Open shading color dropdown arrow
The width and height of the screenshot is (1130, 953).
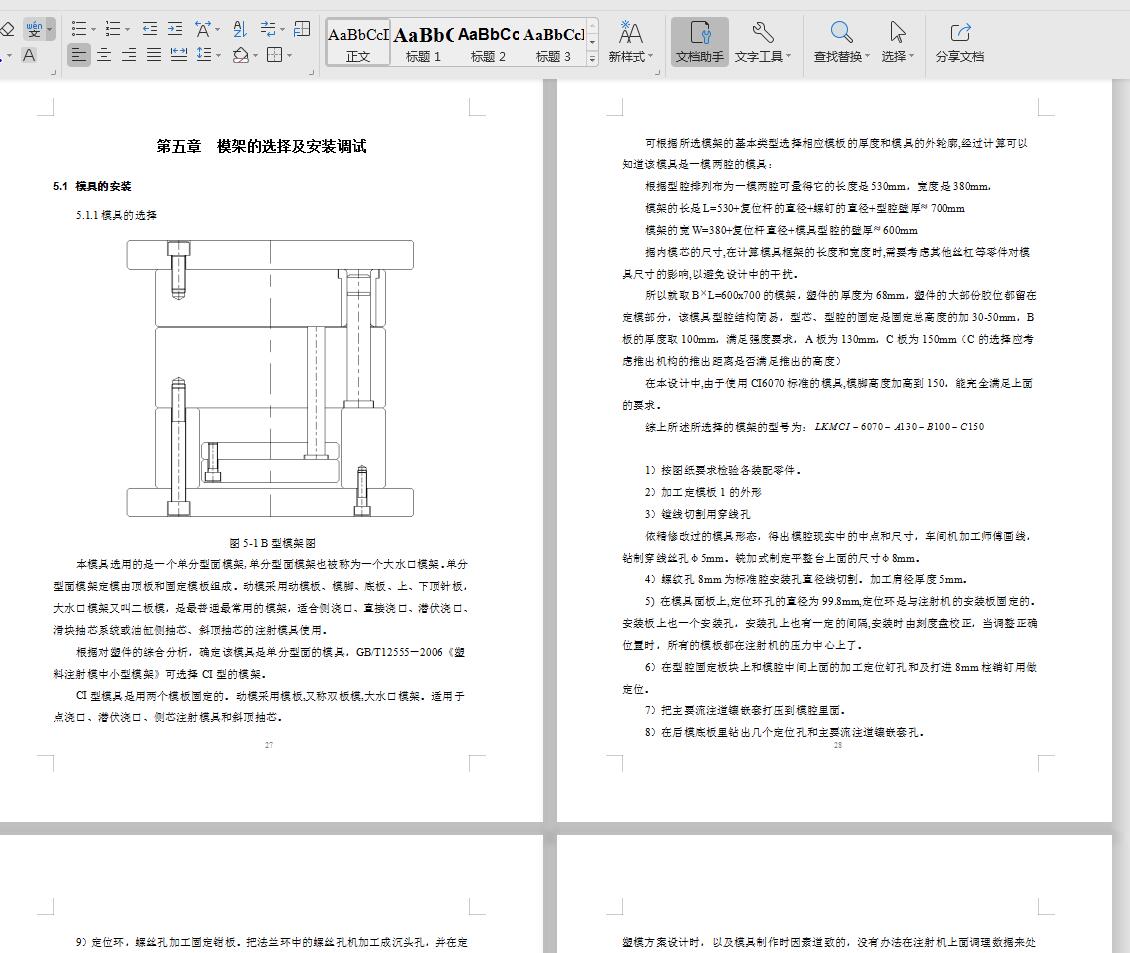coord(255,55)
